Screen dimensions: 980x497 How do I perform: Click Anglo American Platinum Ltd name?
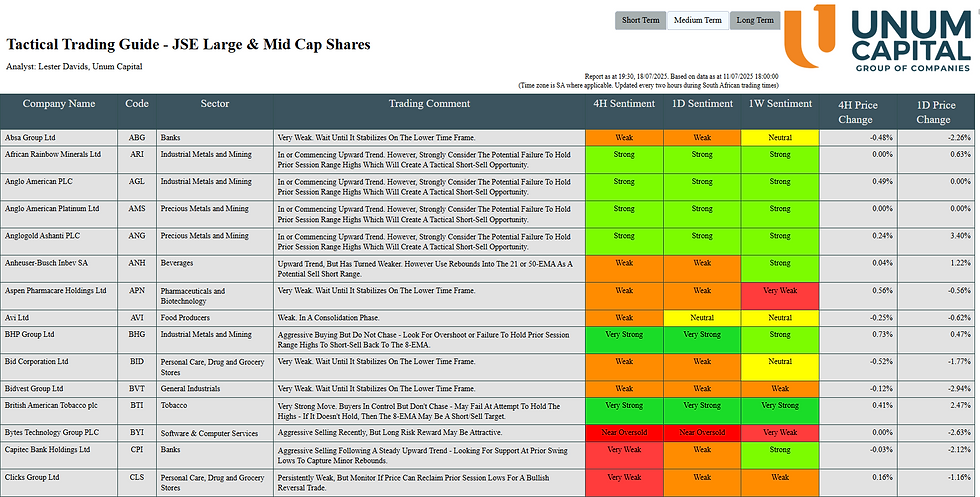(x=52, y=209)
